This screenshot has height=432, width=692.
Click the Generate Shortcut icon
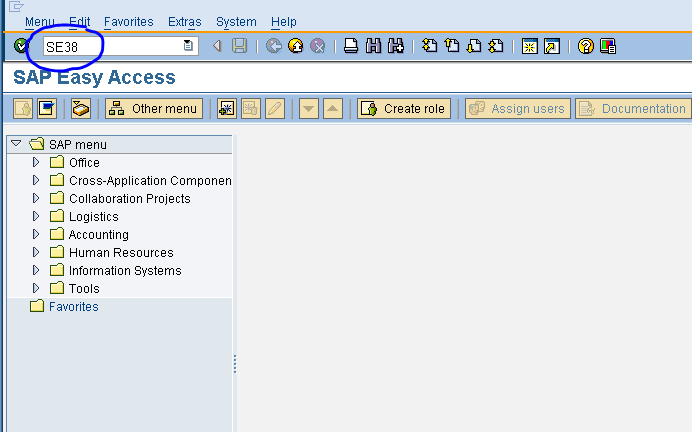pos(552,46)
